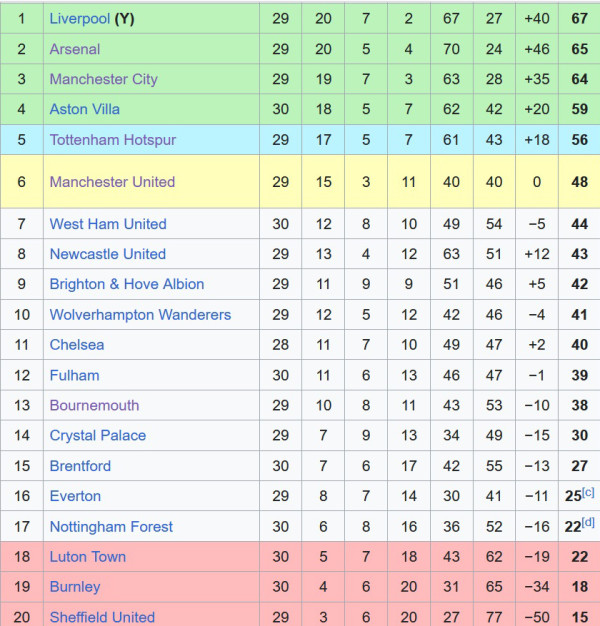The height and width of the screenshot is (626, 600).
Task: Click the Manchester City link
Action: pyautogui.click(x=103, y=79)
